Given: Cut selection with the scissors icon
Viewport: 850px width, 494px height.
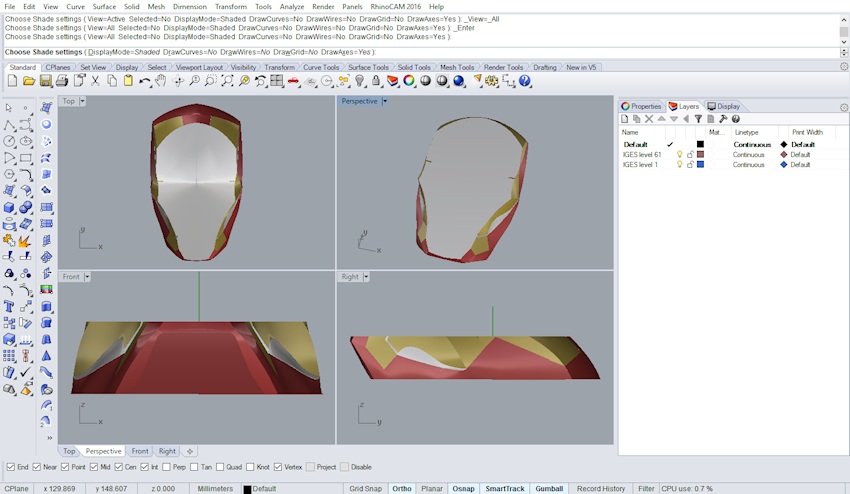Looking at the screenshot, I should [x=95, y=81].
